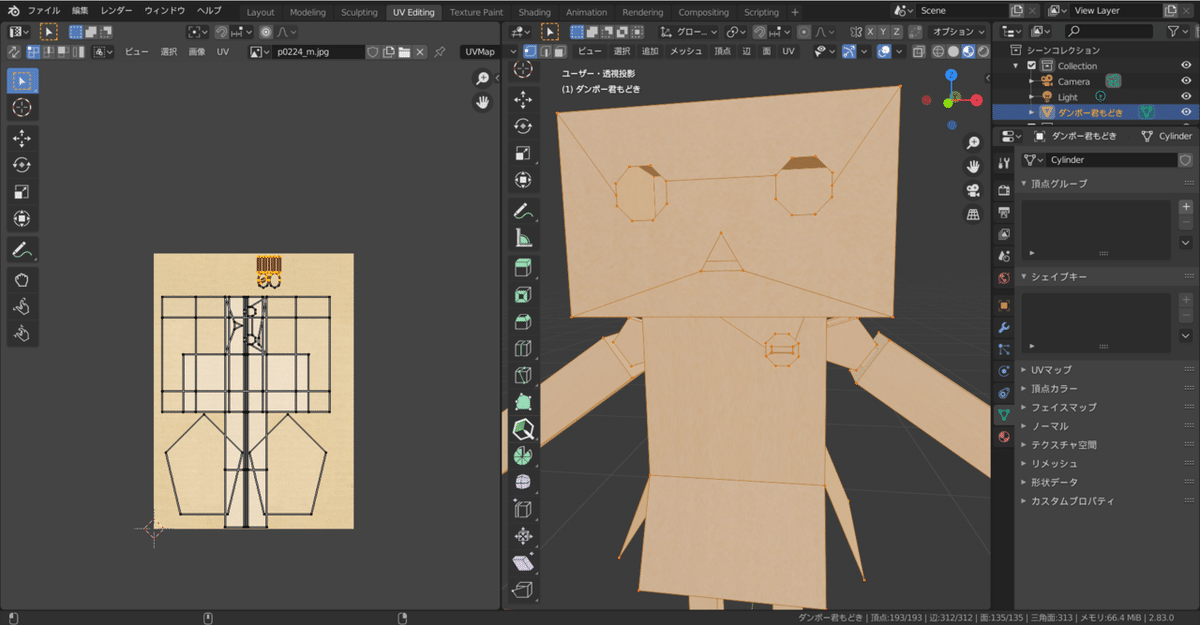Open the オプション dropdown in viewport header
Image resolution: width=1200 pixels, height=625 pixels.
[958, 31]
